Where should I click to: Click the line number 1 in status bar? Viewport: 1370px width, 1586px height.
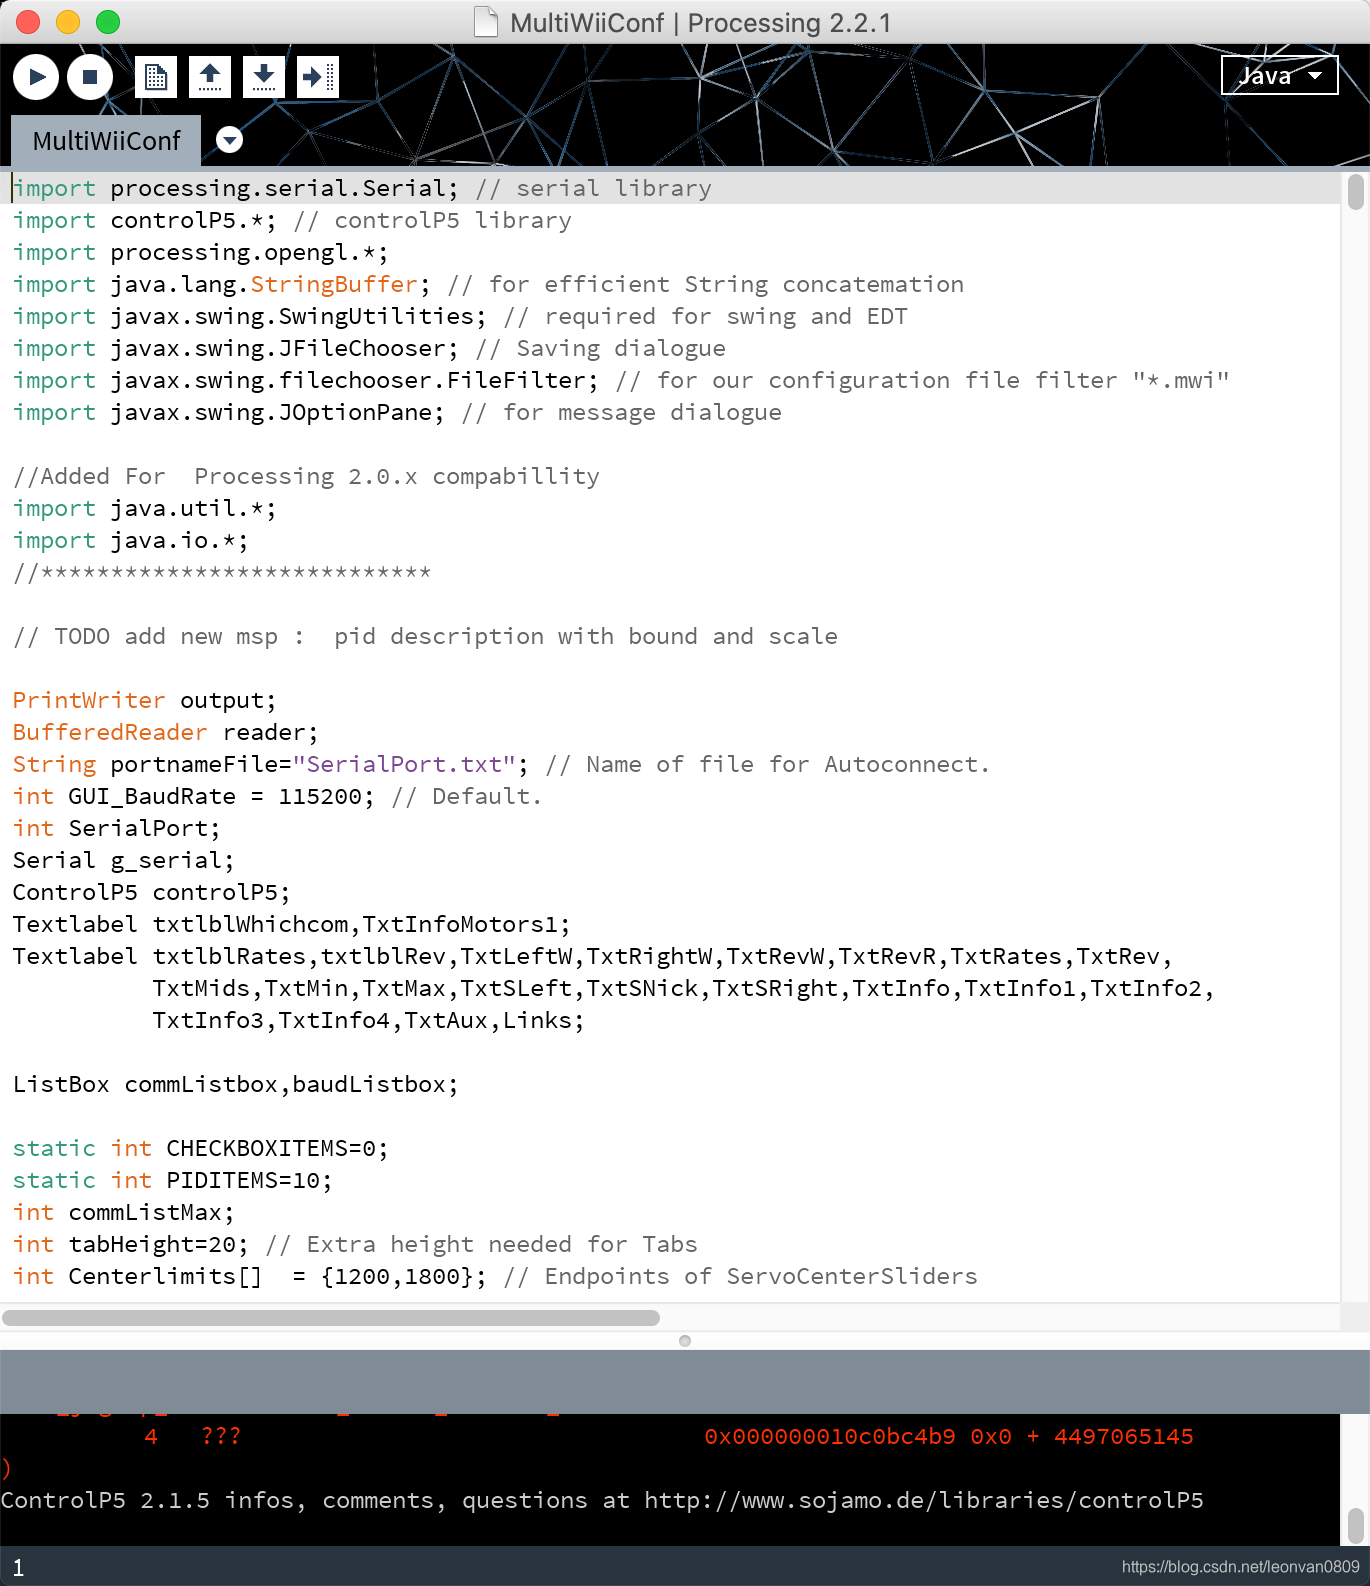(x=18, y=1568)
